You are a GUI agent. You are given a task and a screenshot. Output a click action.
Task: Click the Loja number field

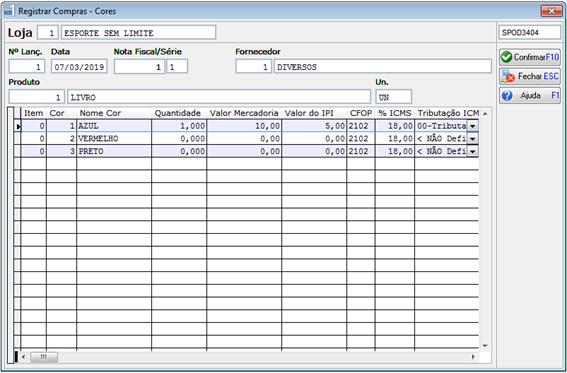48,33
